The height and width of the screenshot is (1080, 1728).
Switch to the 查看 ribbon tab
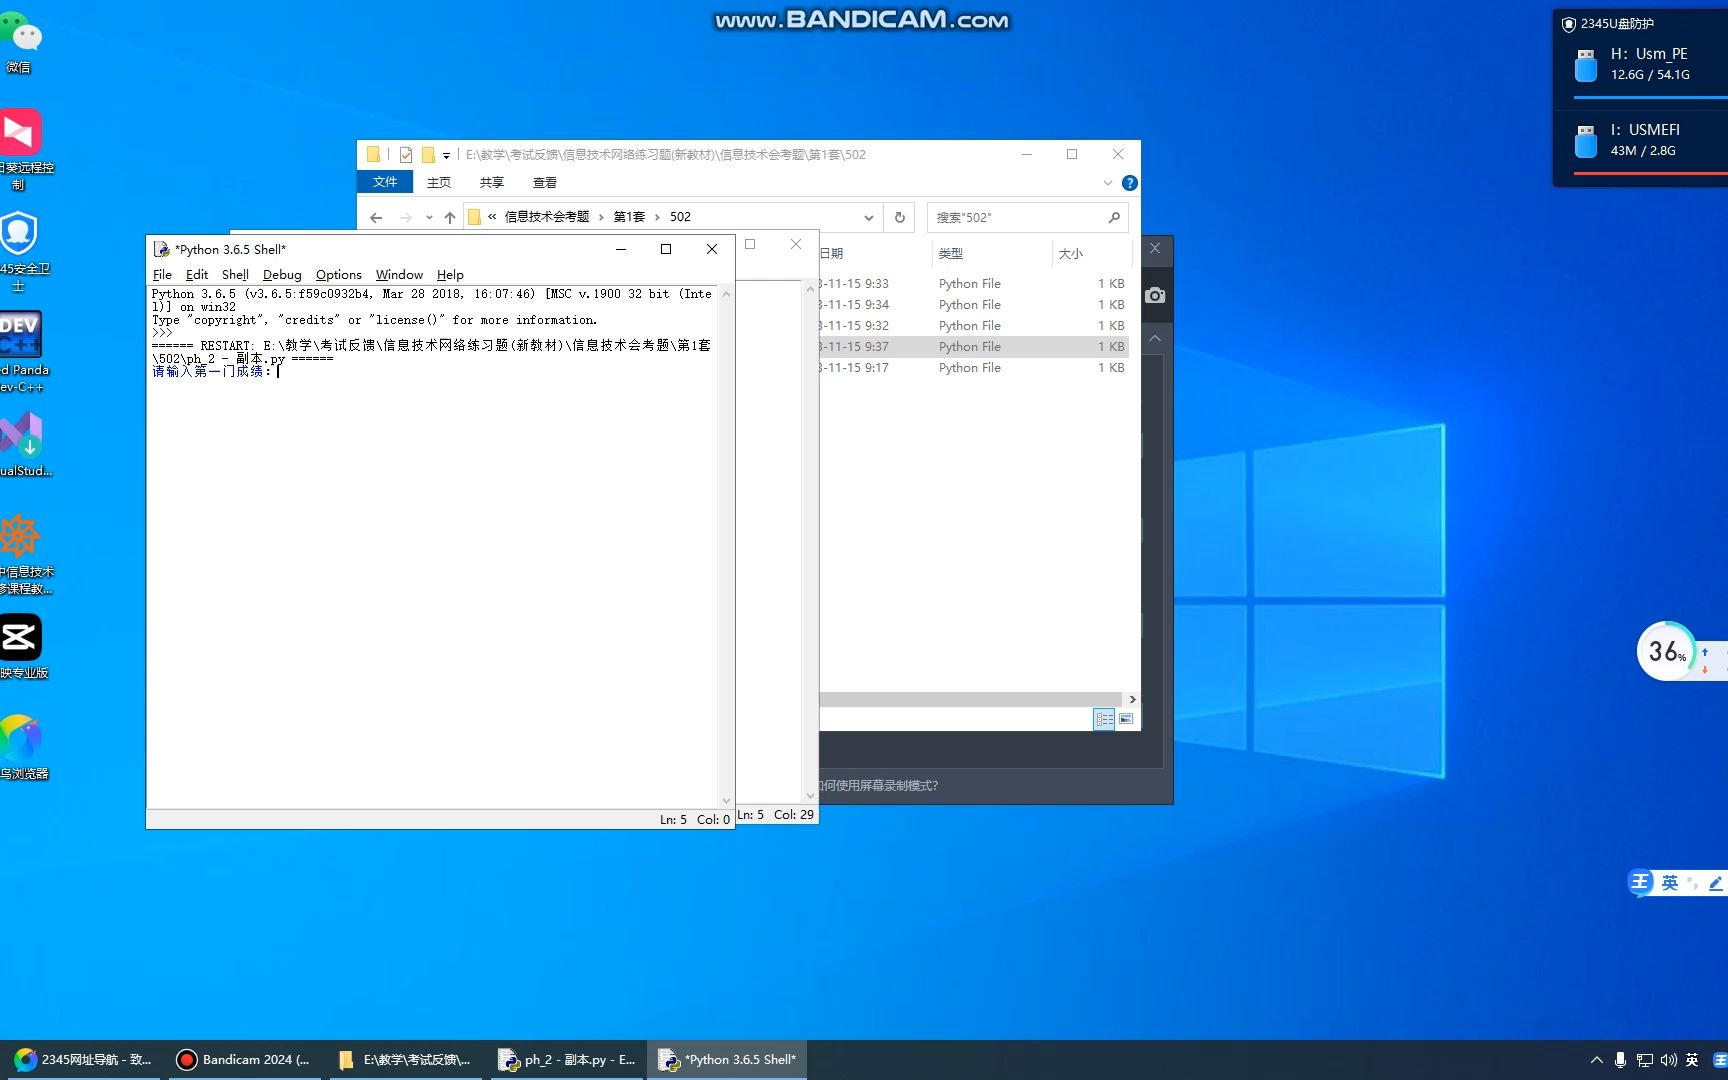coord(545,183)
